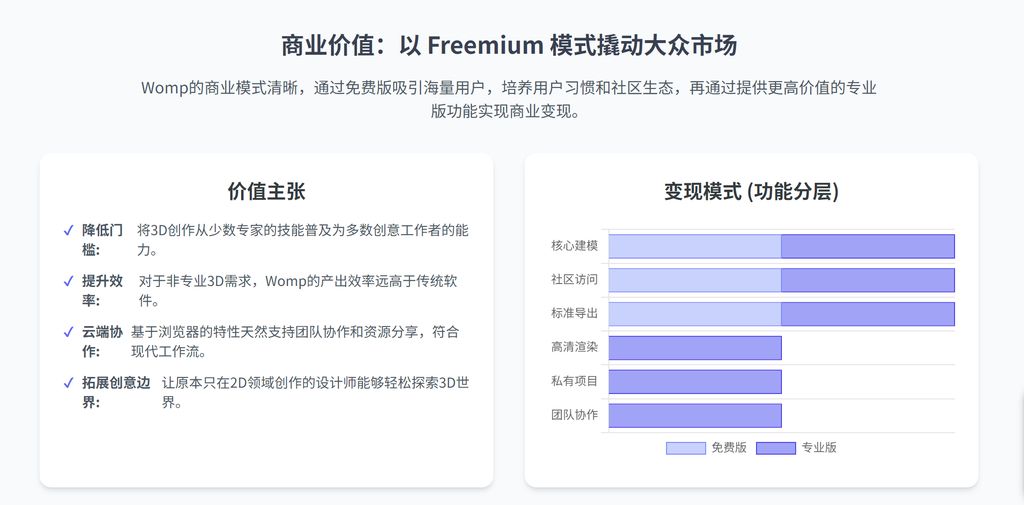Toggle 免费版 legend swatch
The image size is (1024, 505).
coord(685,448)
